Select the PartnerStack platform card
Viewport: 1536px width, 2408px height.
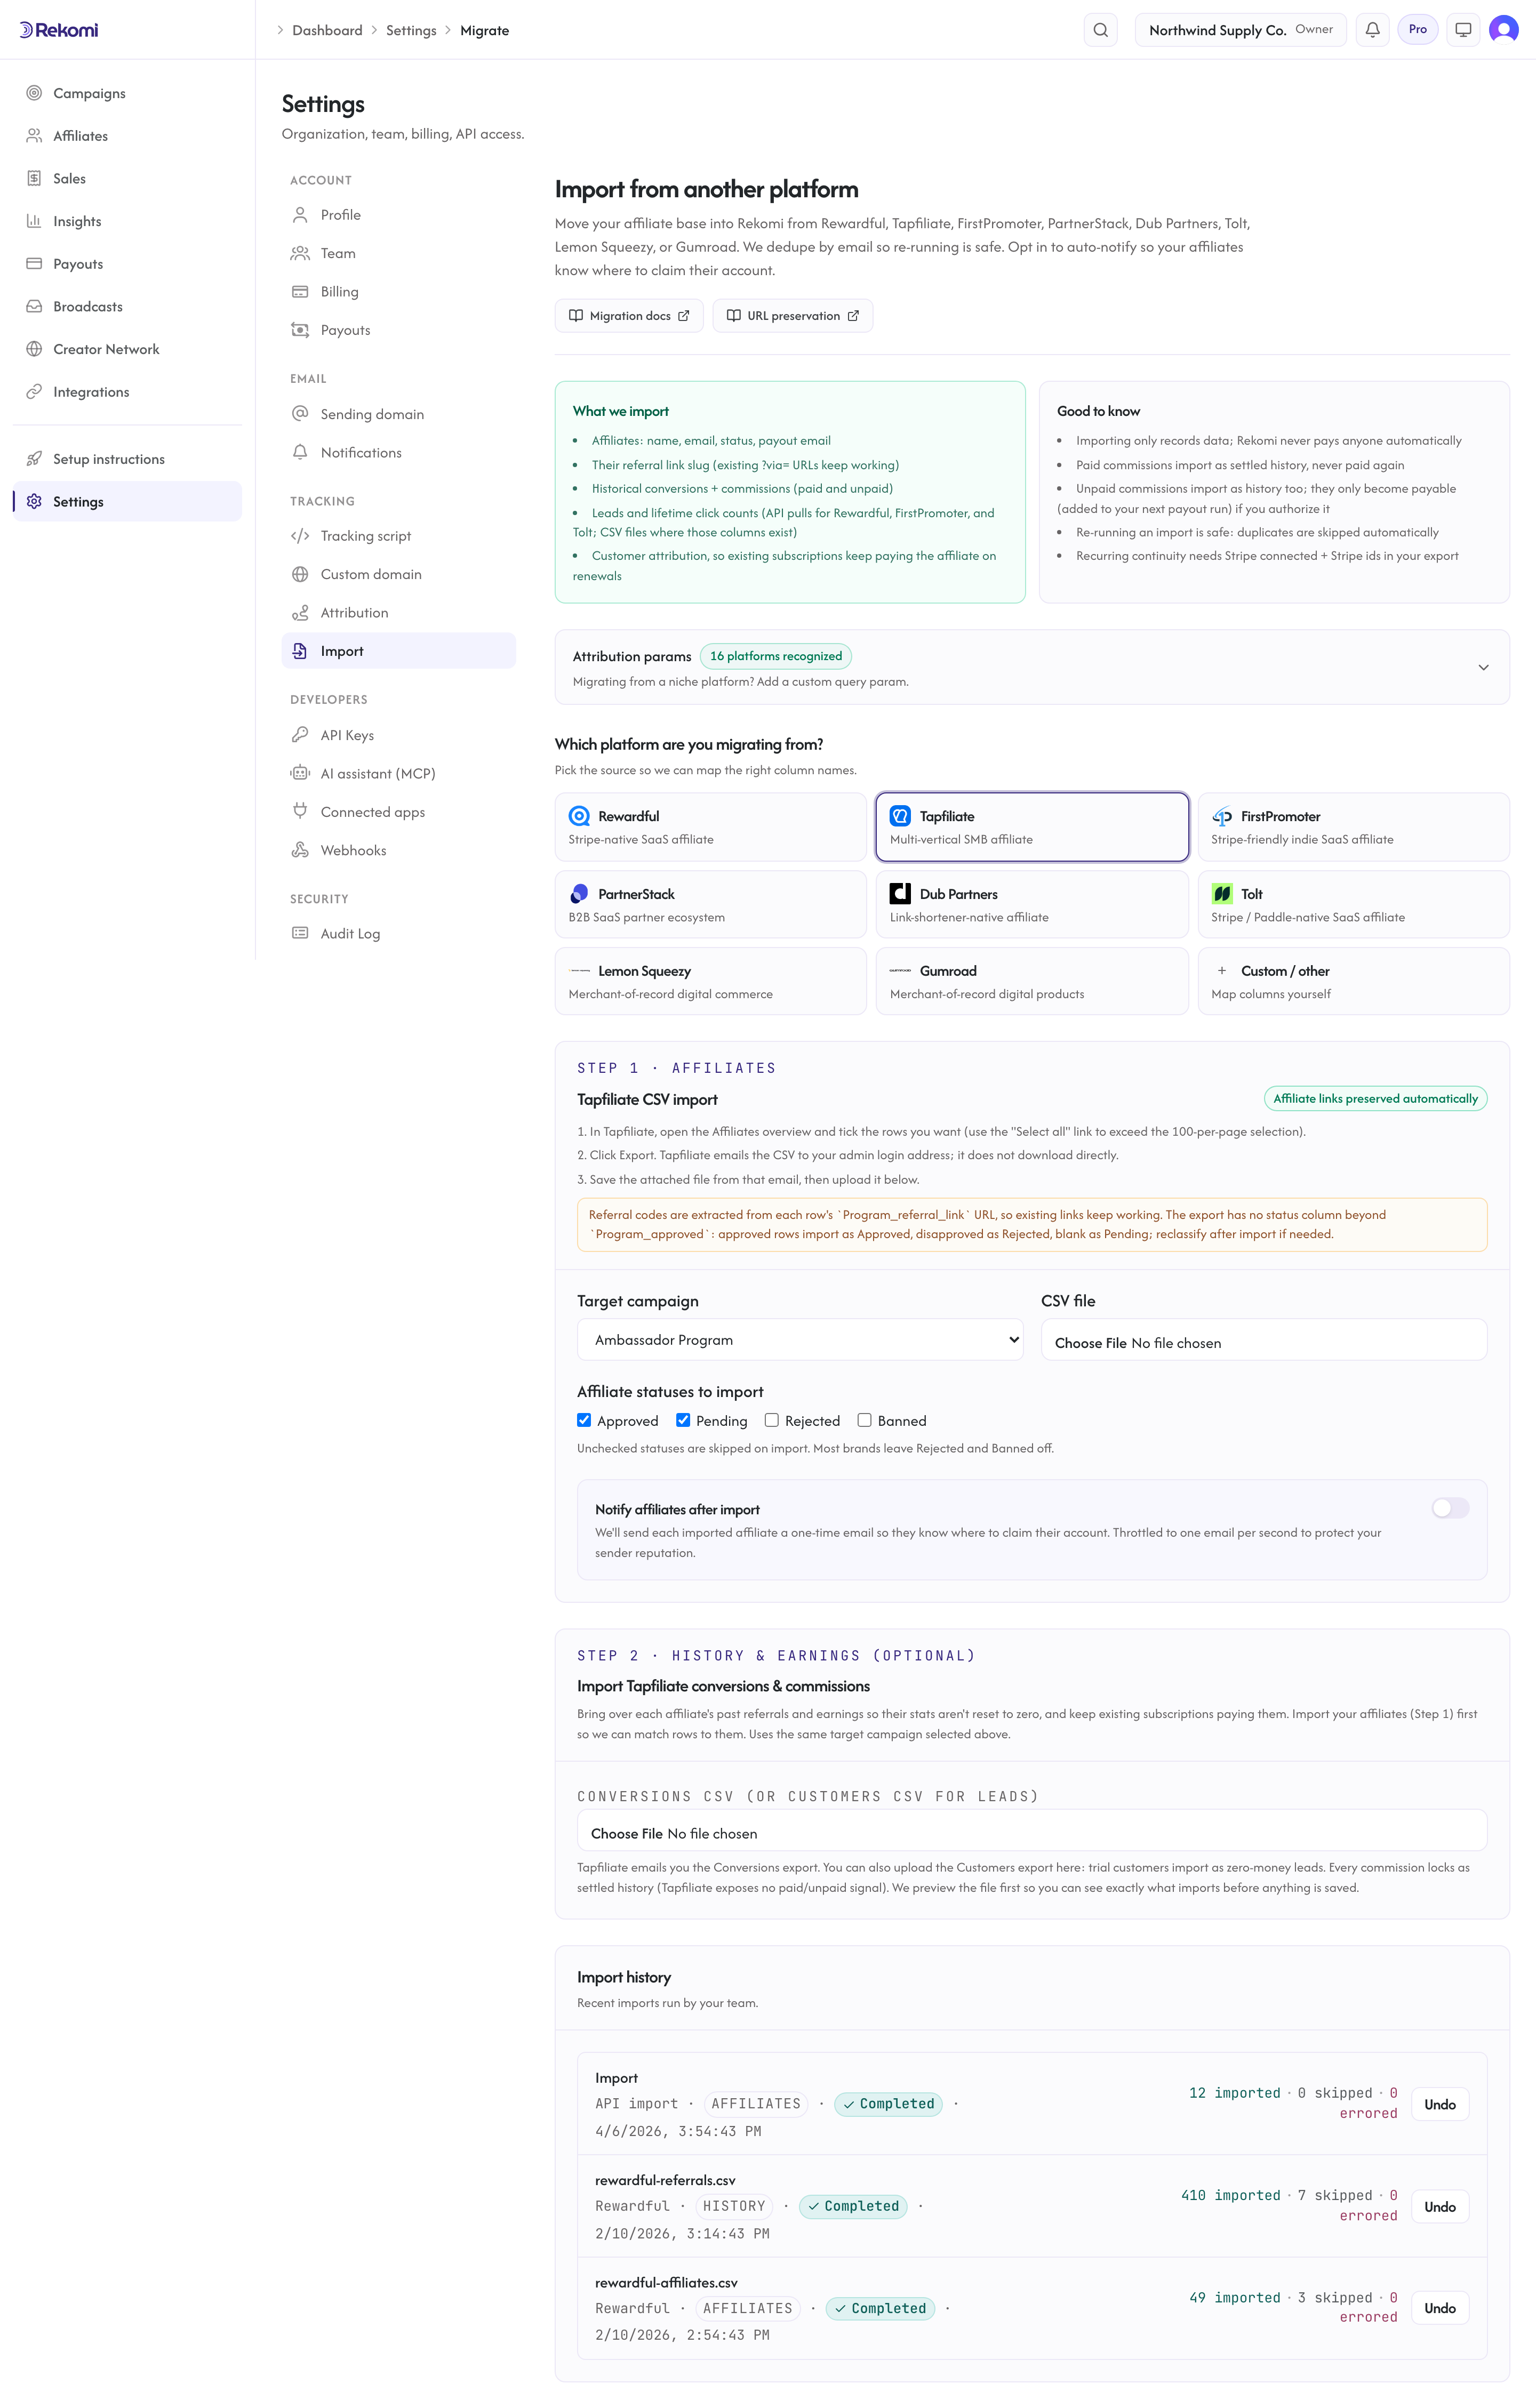[711, 904]
